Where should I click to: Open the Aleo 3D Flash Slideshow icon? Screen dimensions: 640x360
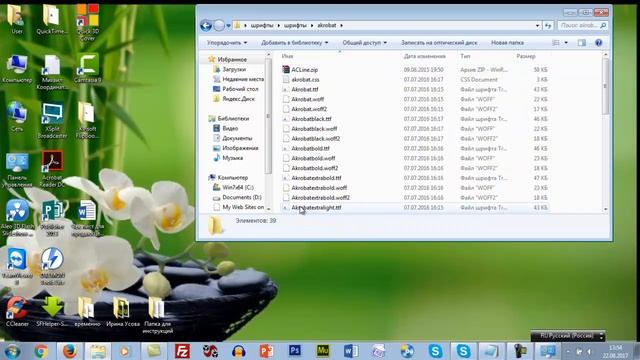click(x=17, y=218)
